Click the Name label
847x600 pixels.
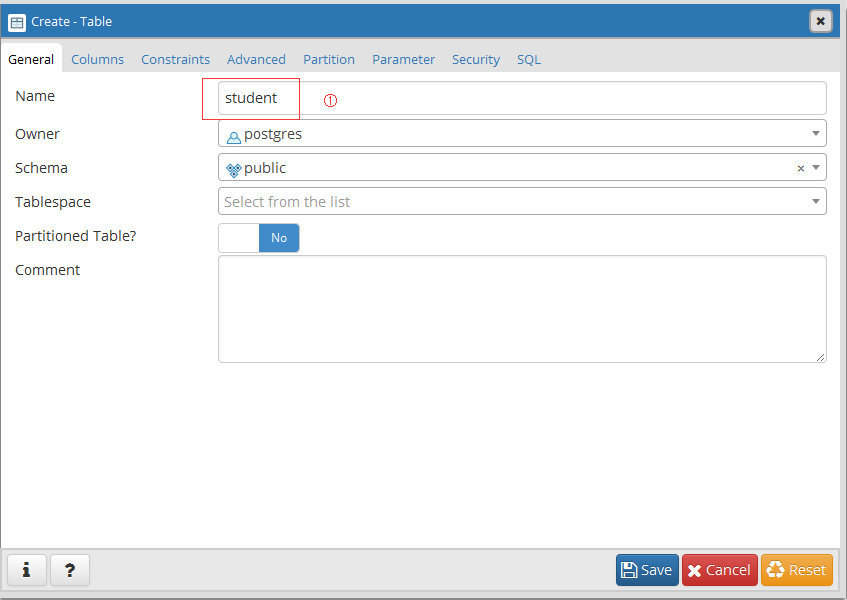(x=35, y=96)
